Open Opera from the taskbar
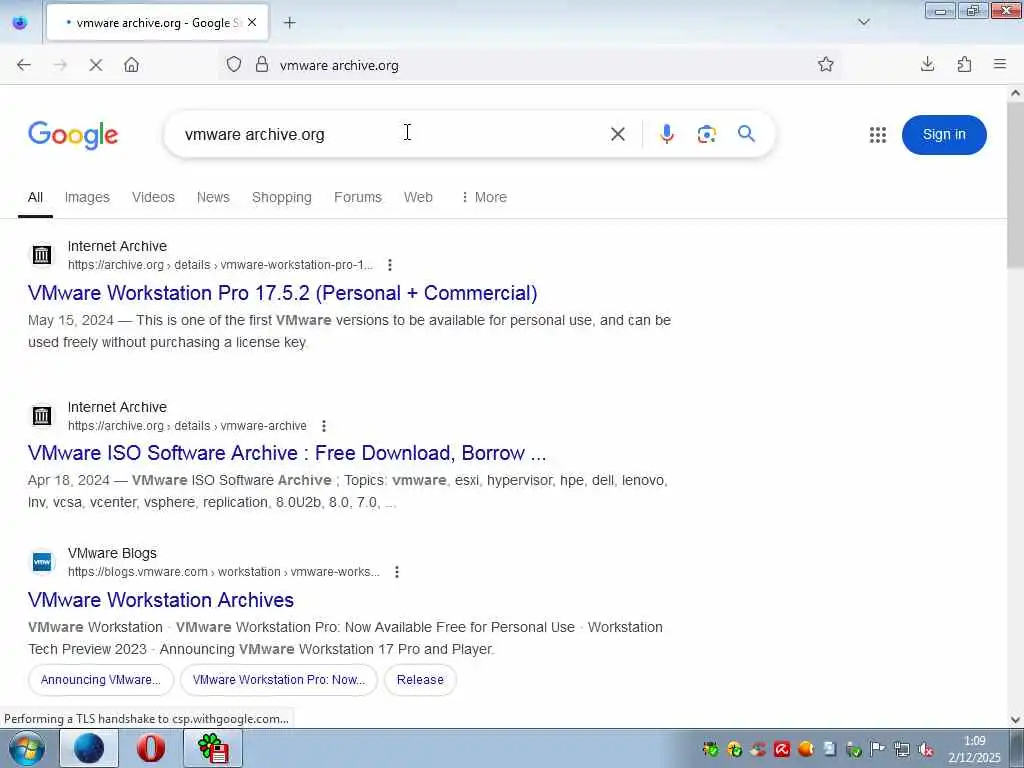Viewport: 1024px width, 768px height. [150, 748]
